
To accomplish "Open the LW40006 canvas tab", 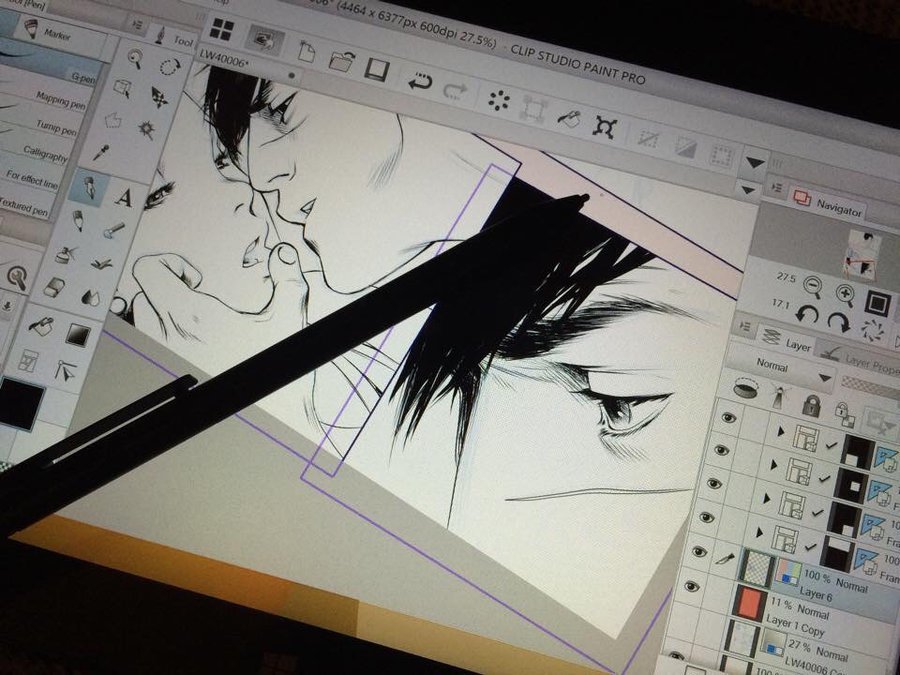I will point(225,53).
